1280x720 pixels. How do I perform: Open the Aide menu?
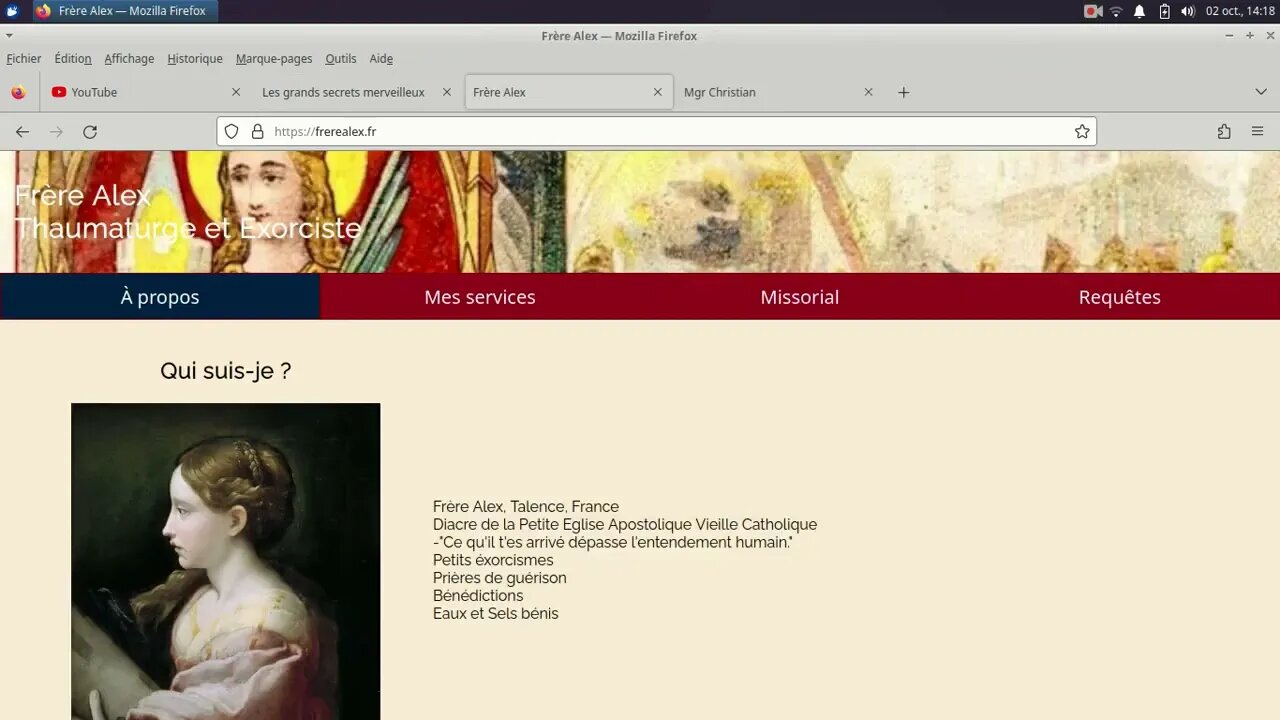tap(381, 59)
